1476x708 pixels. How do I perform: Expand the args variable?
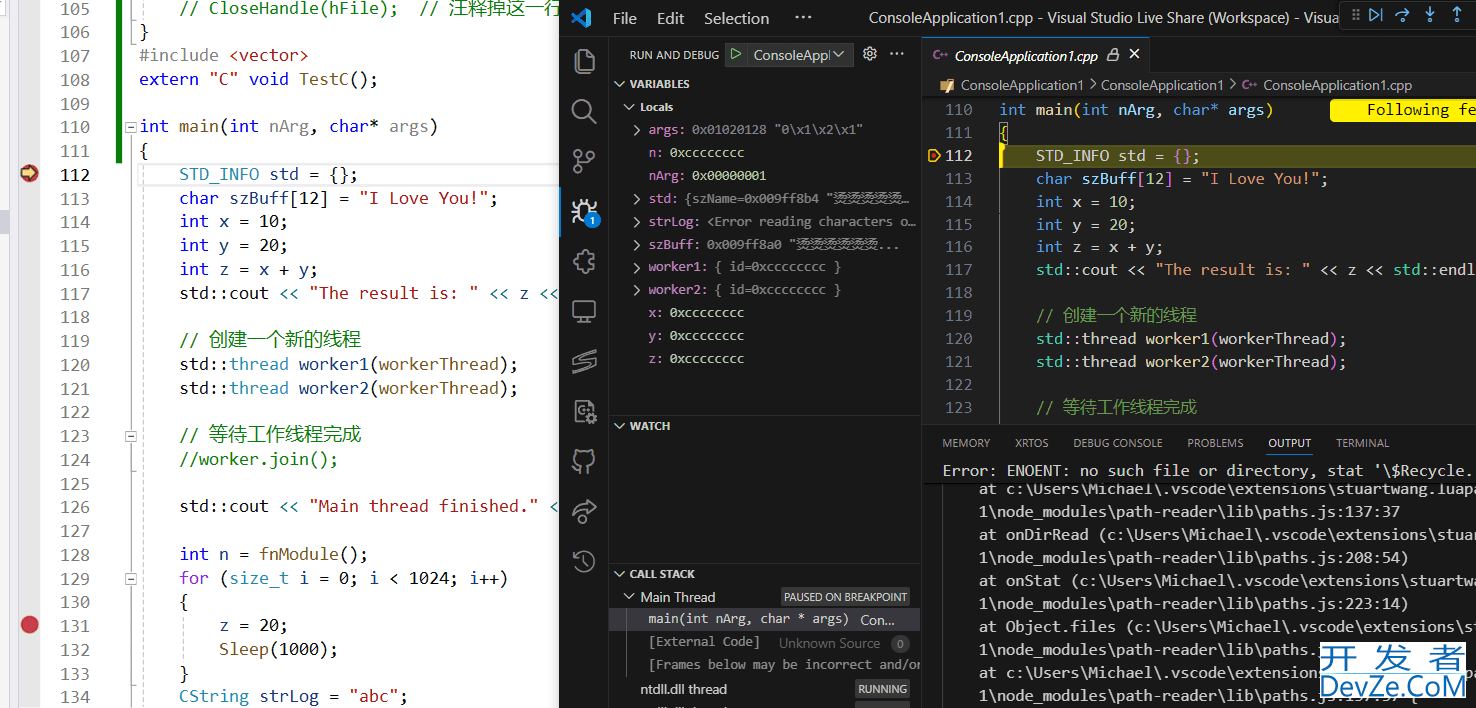(638, 130)
